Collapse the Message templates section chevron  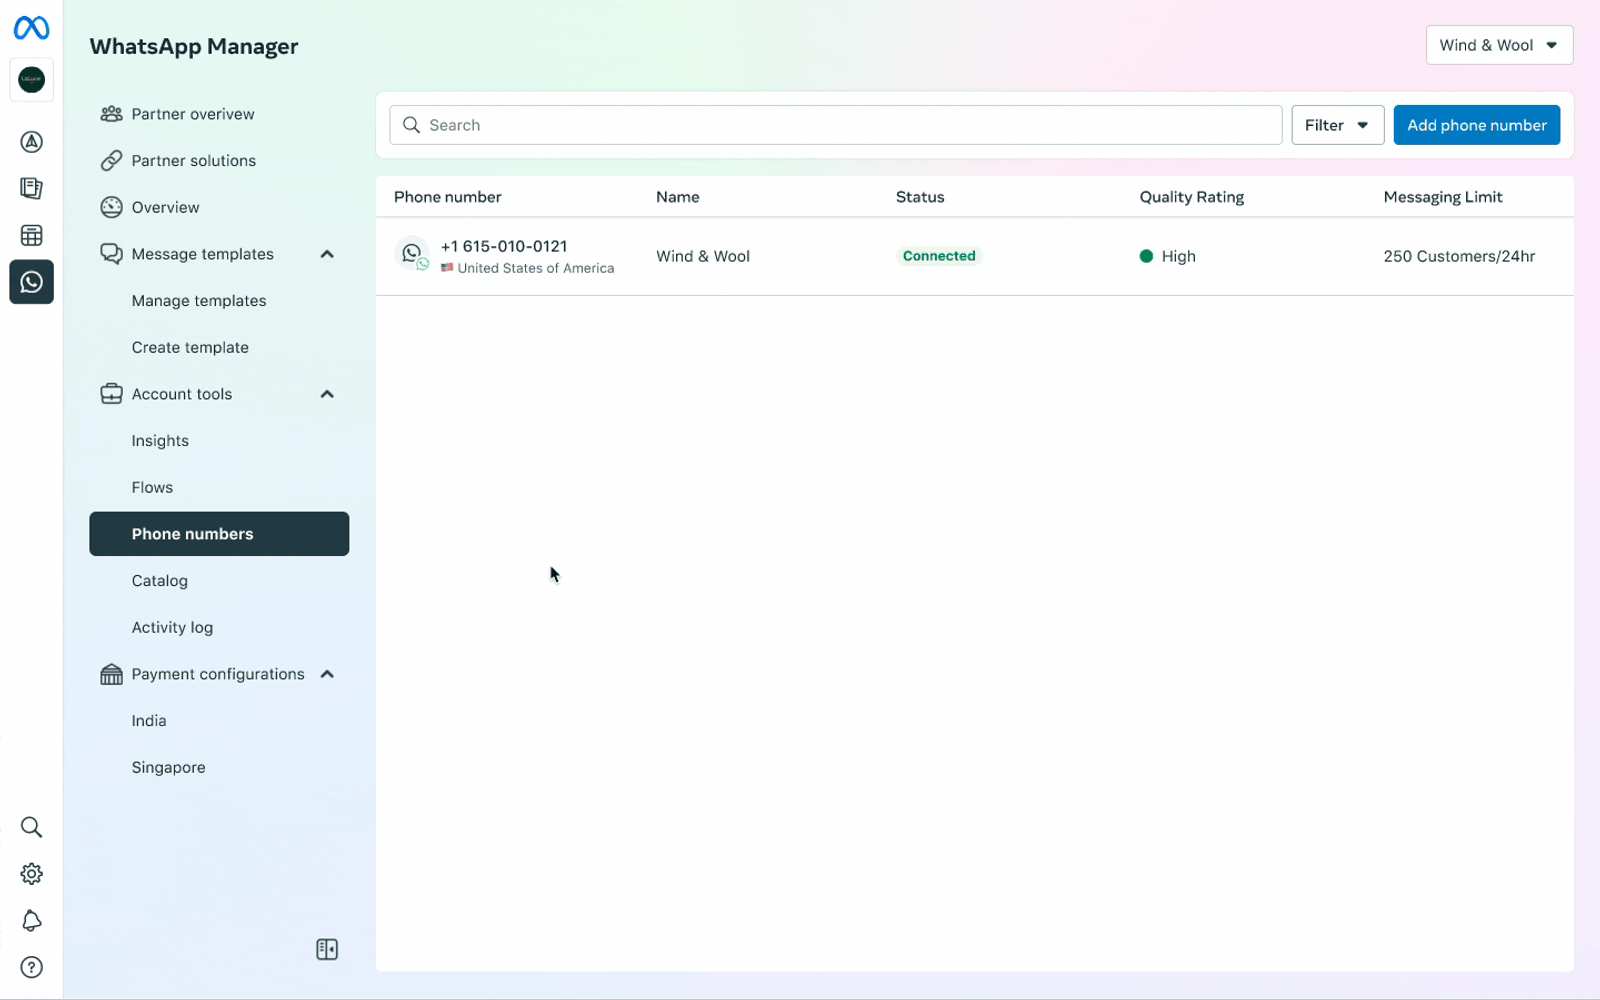327,254
